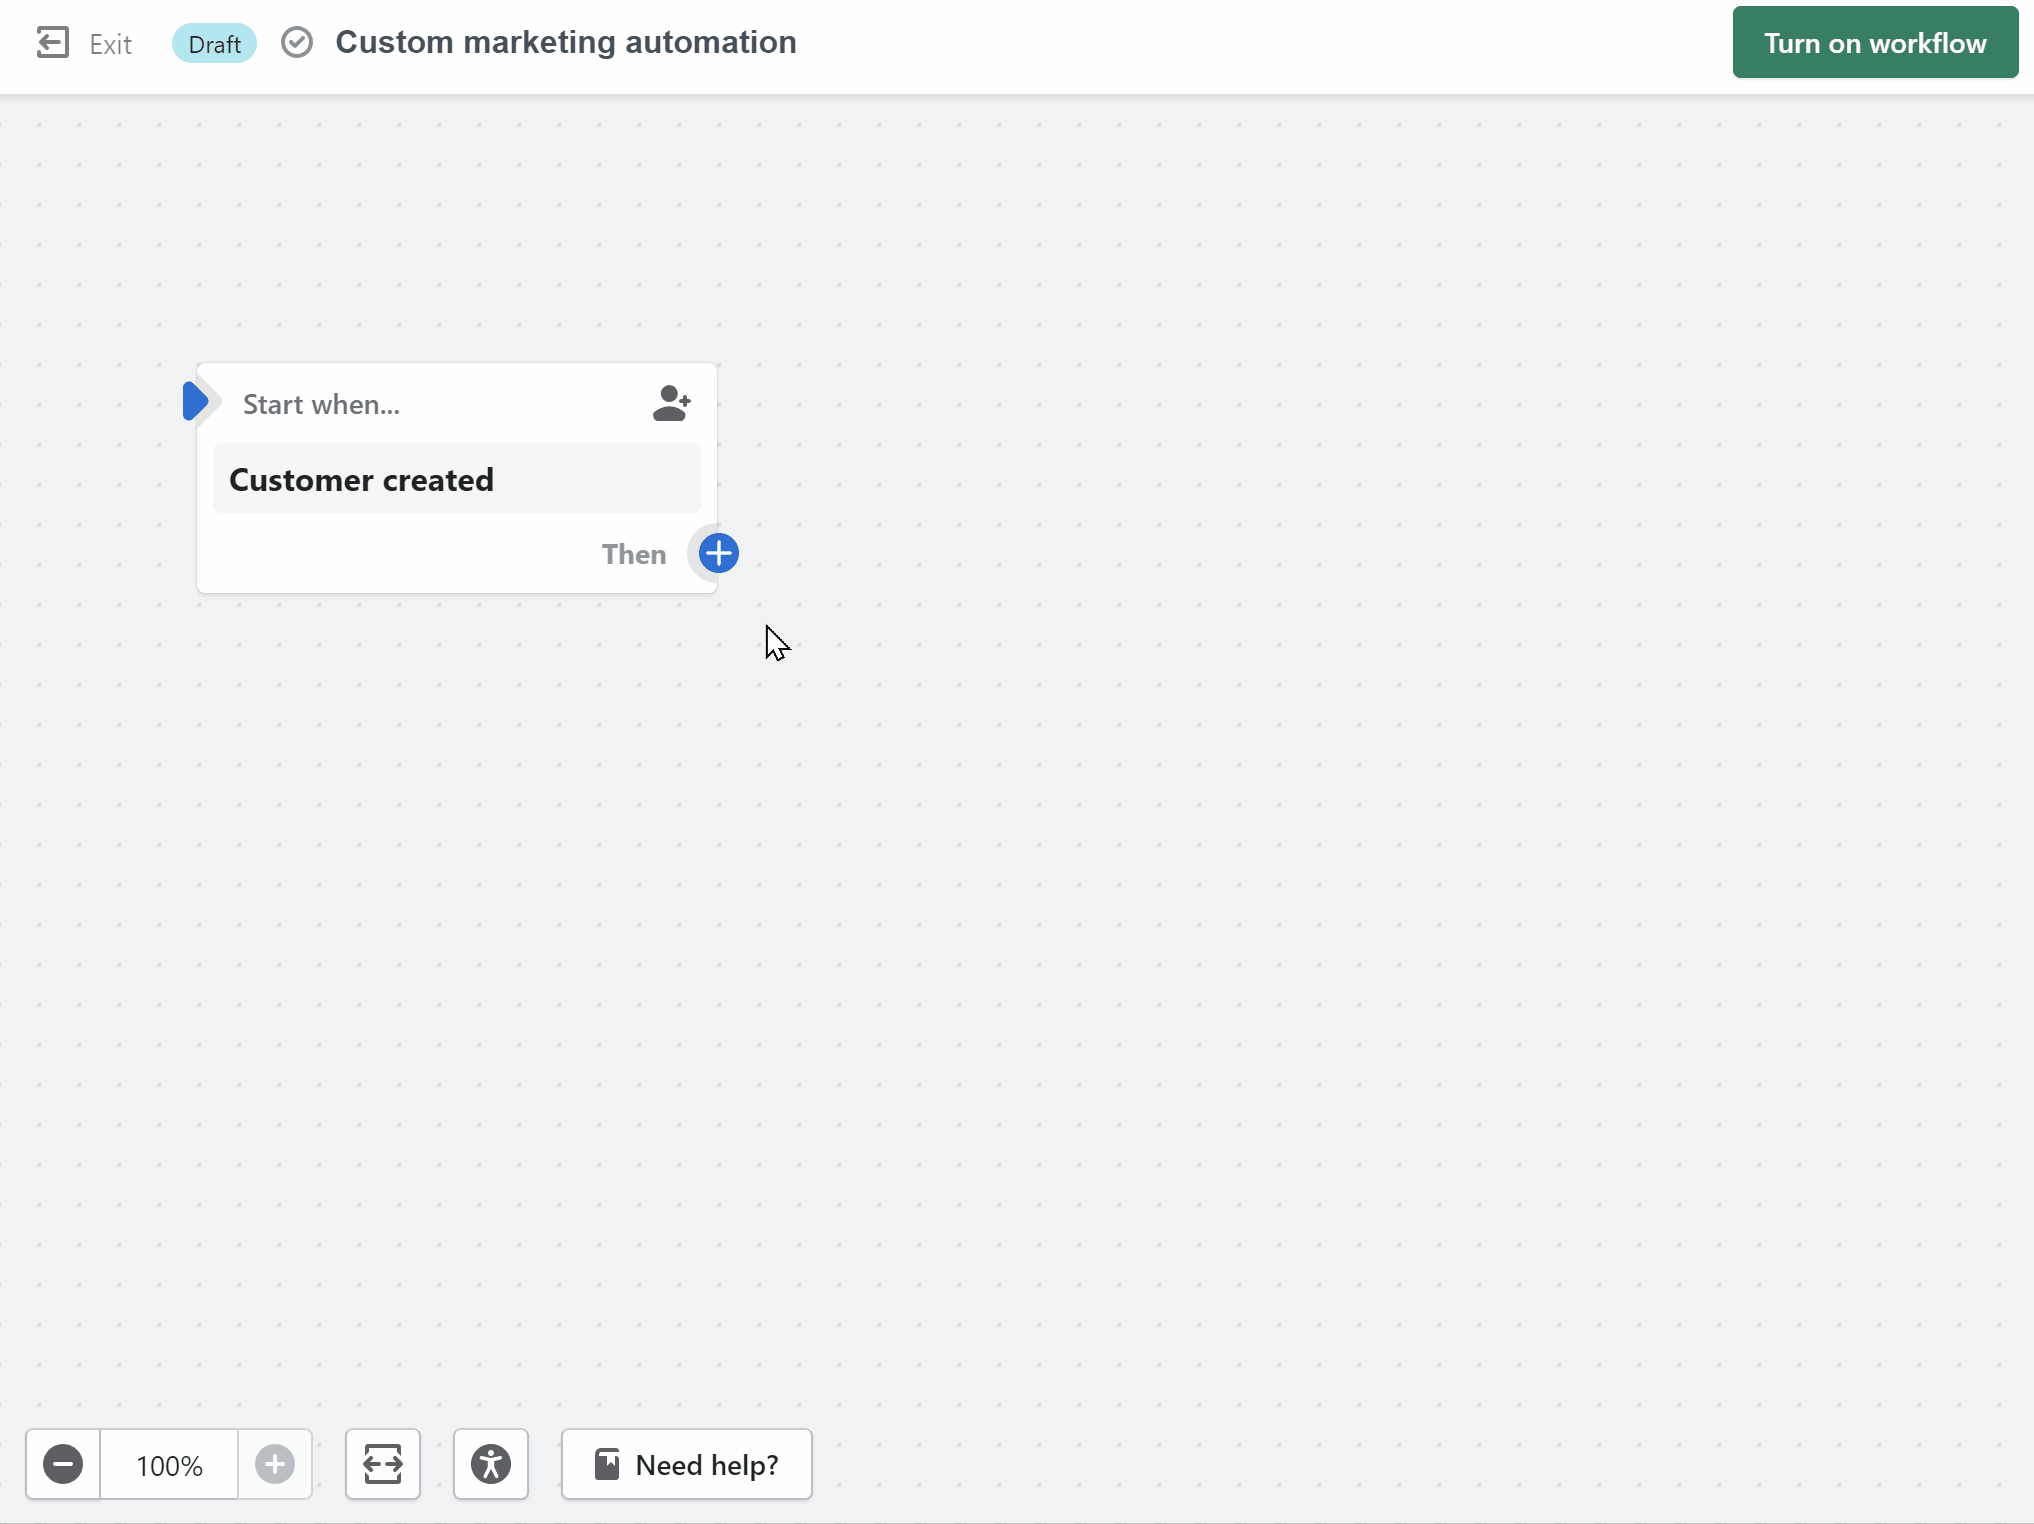Image resolution: width=2034 pixels, height=1524 pixels.
Task: Toggle workflow on using Turn on workflow
Action: 1876,43
